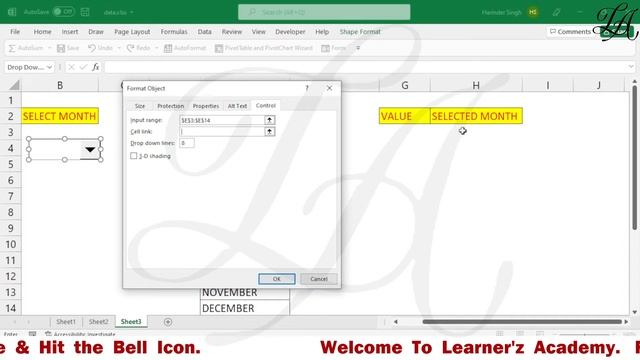This screenshot has width=640, height=360.
Task: Open the Size tab in Format Object
Action: click(x=140, y=106)
